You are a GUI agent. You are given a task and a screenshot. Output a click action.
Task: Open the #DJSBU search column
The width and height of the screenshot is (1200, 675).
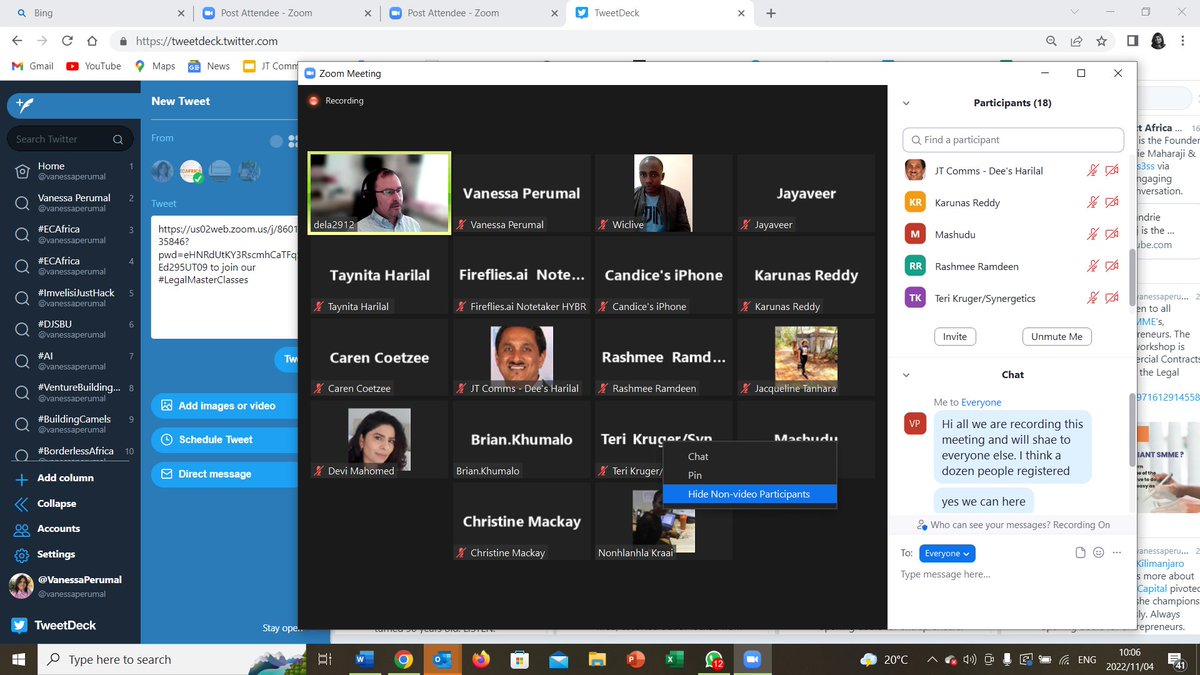pos(70,329)
